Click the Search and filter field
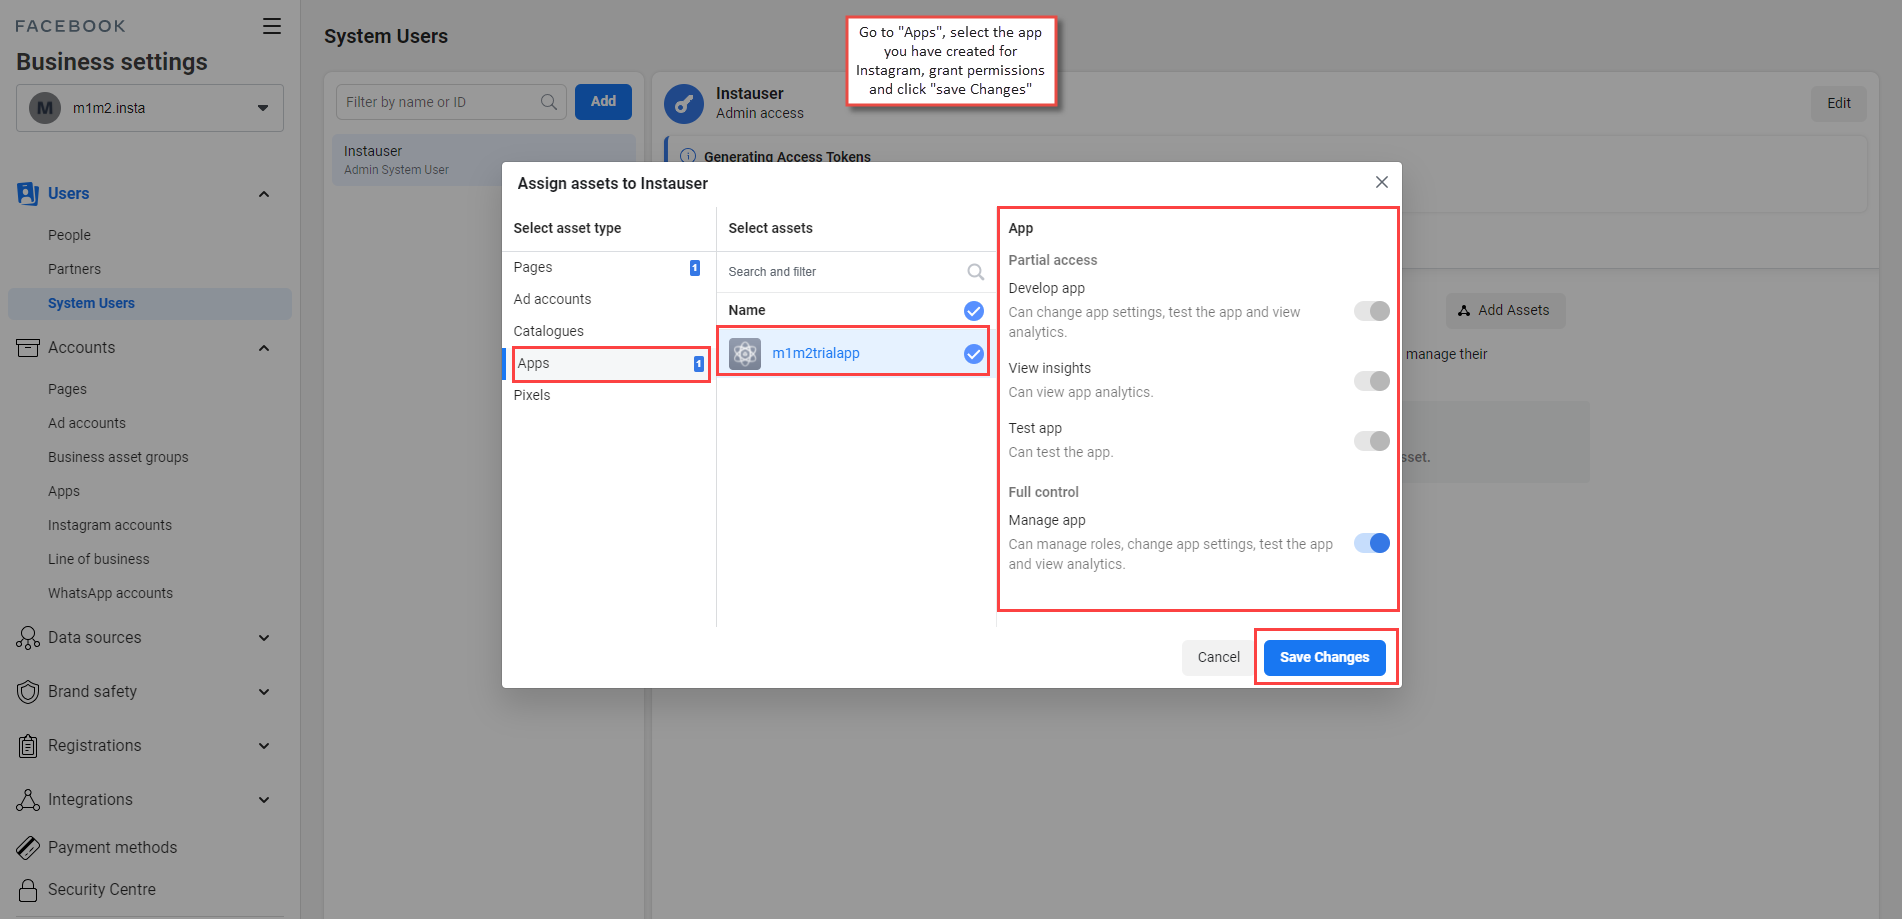The image size is (1902, 919). coord(856,272)
